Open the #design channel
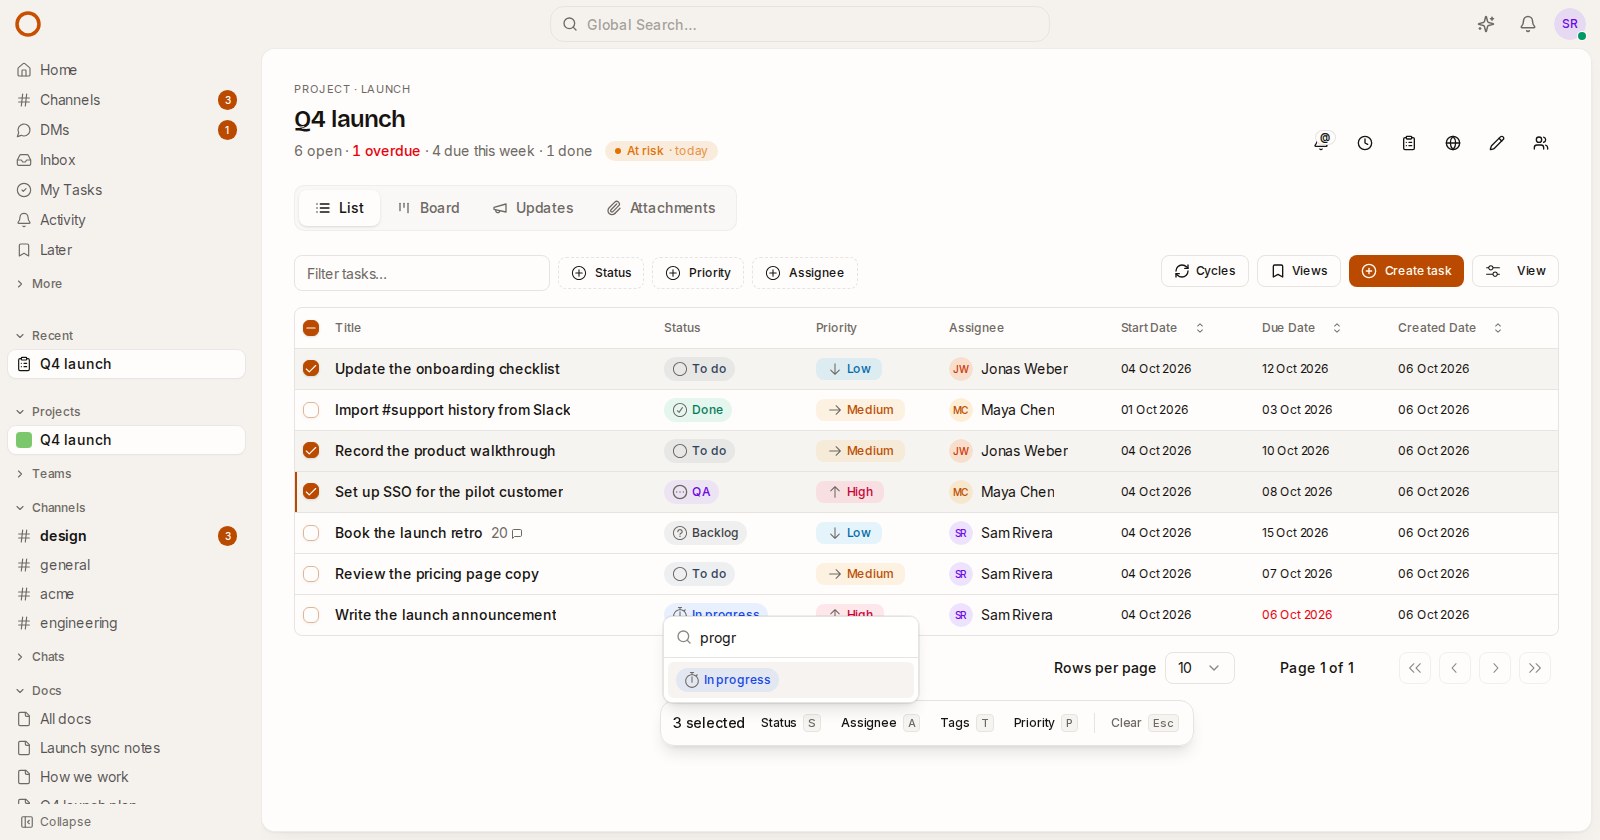This screenshot has height=840, width=1600. (x=126, y=536)
